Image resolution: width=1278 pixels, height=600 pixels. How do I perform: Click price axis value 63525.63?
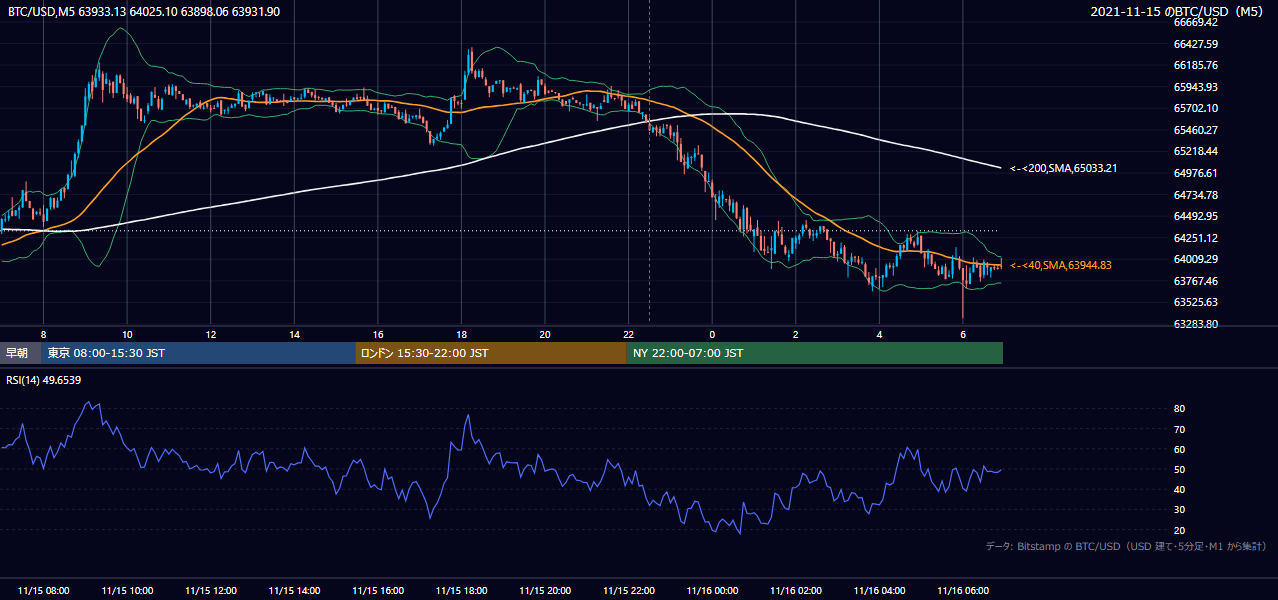pos(1195,302)
